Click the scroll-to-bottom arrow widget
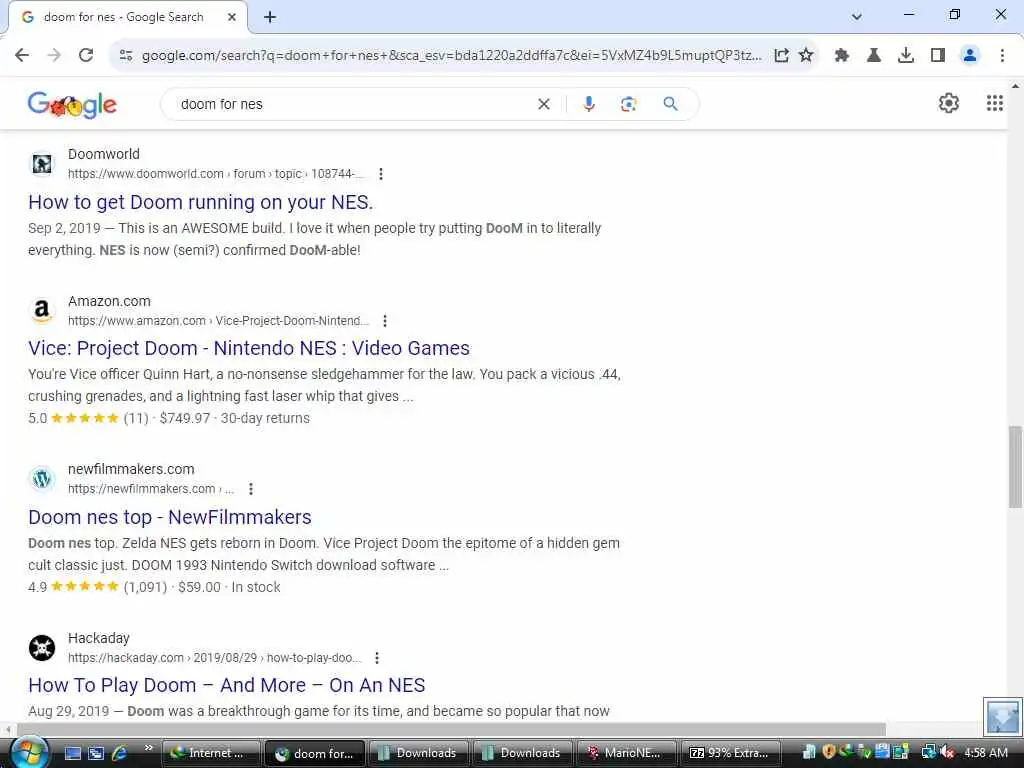Image resolution: width=1024 pixels, height=768 pixels. point(1002,716)
